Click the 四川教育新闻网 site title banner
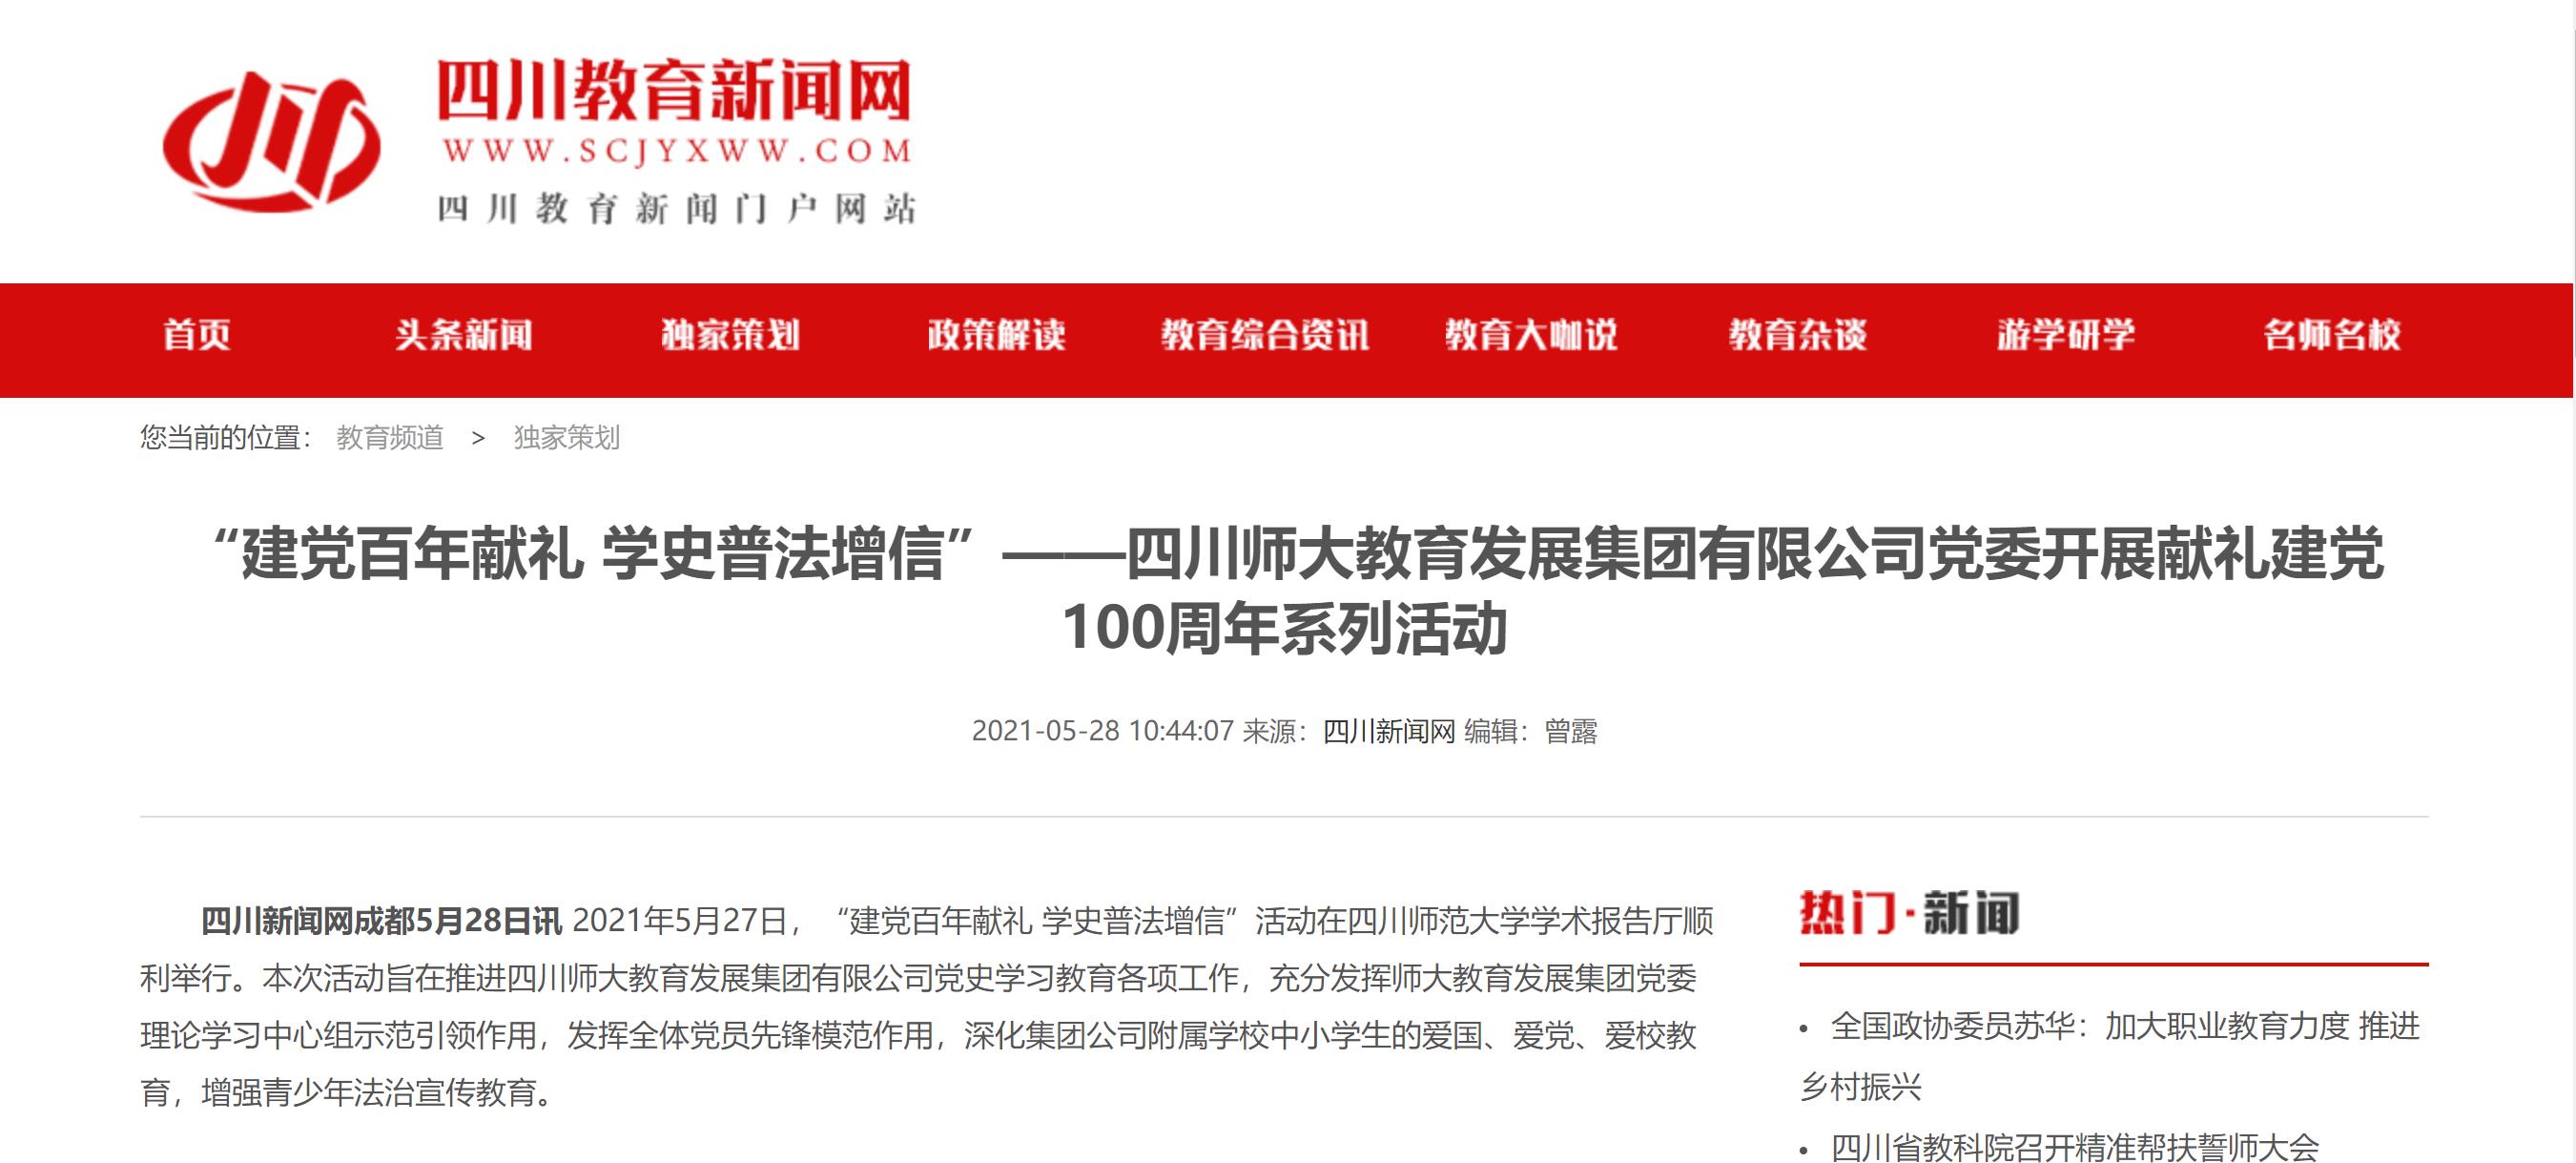2576x1163 pixels. pyautogui.click(x=675, y=90)
